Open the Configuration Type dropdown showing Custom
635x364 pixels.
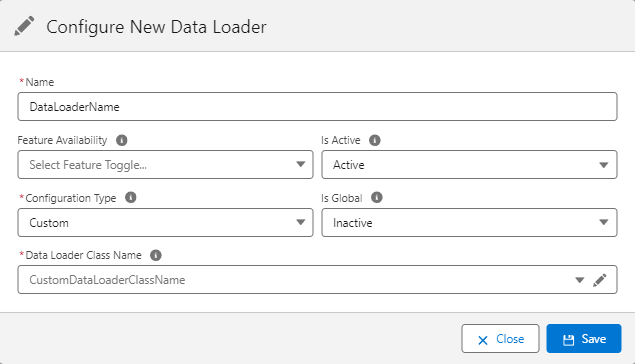click(x=165, y=222)
